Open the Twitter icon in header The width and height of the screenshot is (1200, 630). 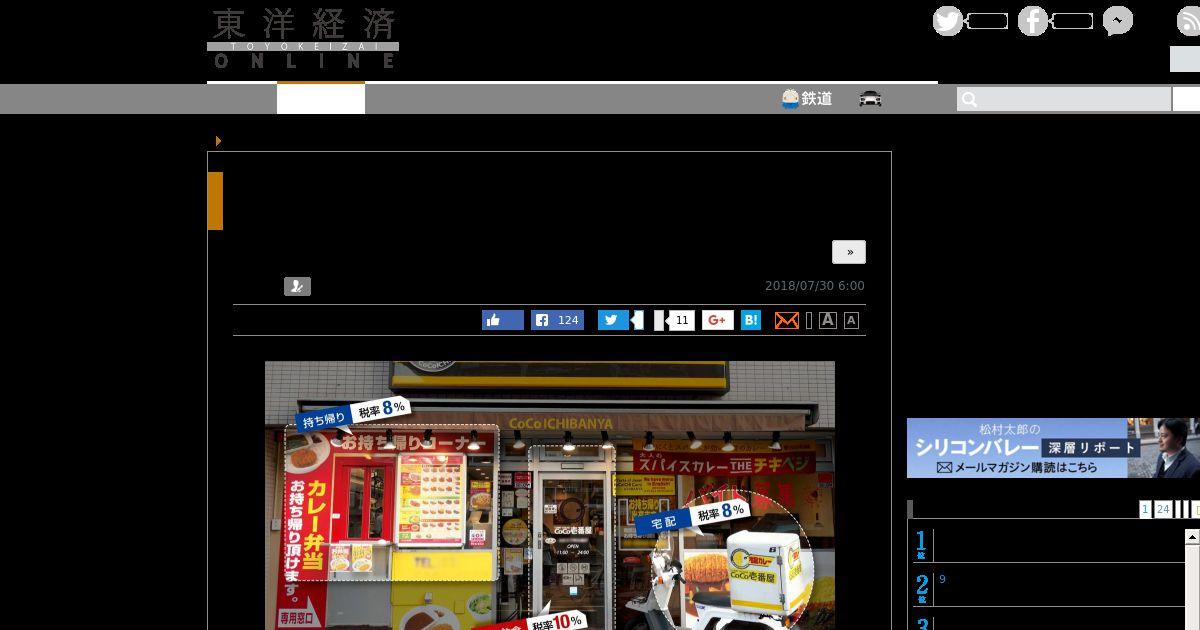(948, 21)
